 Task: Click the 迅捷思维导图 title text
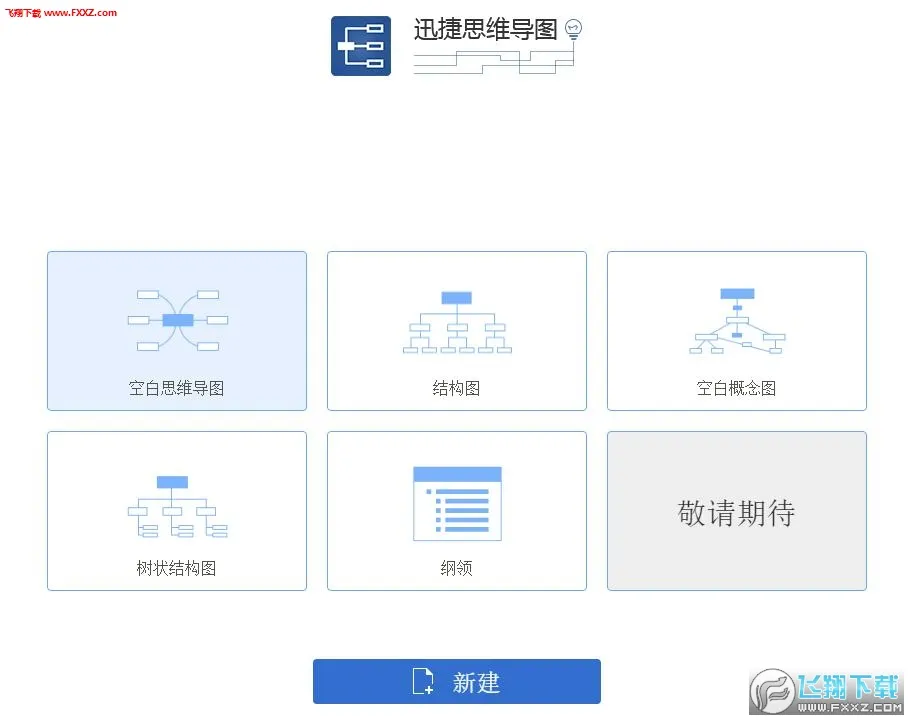point(486,29)
